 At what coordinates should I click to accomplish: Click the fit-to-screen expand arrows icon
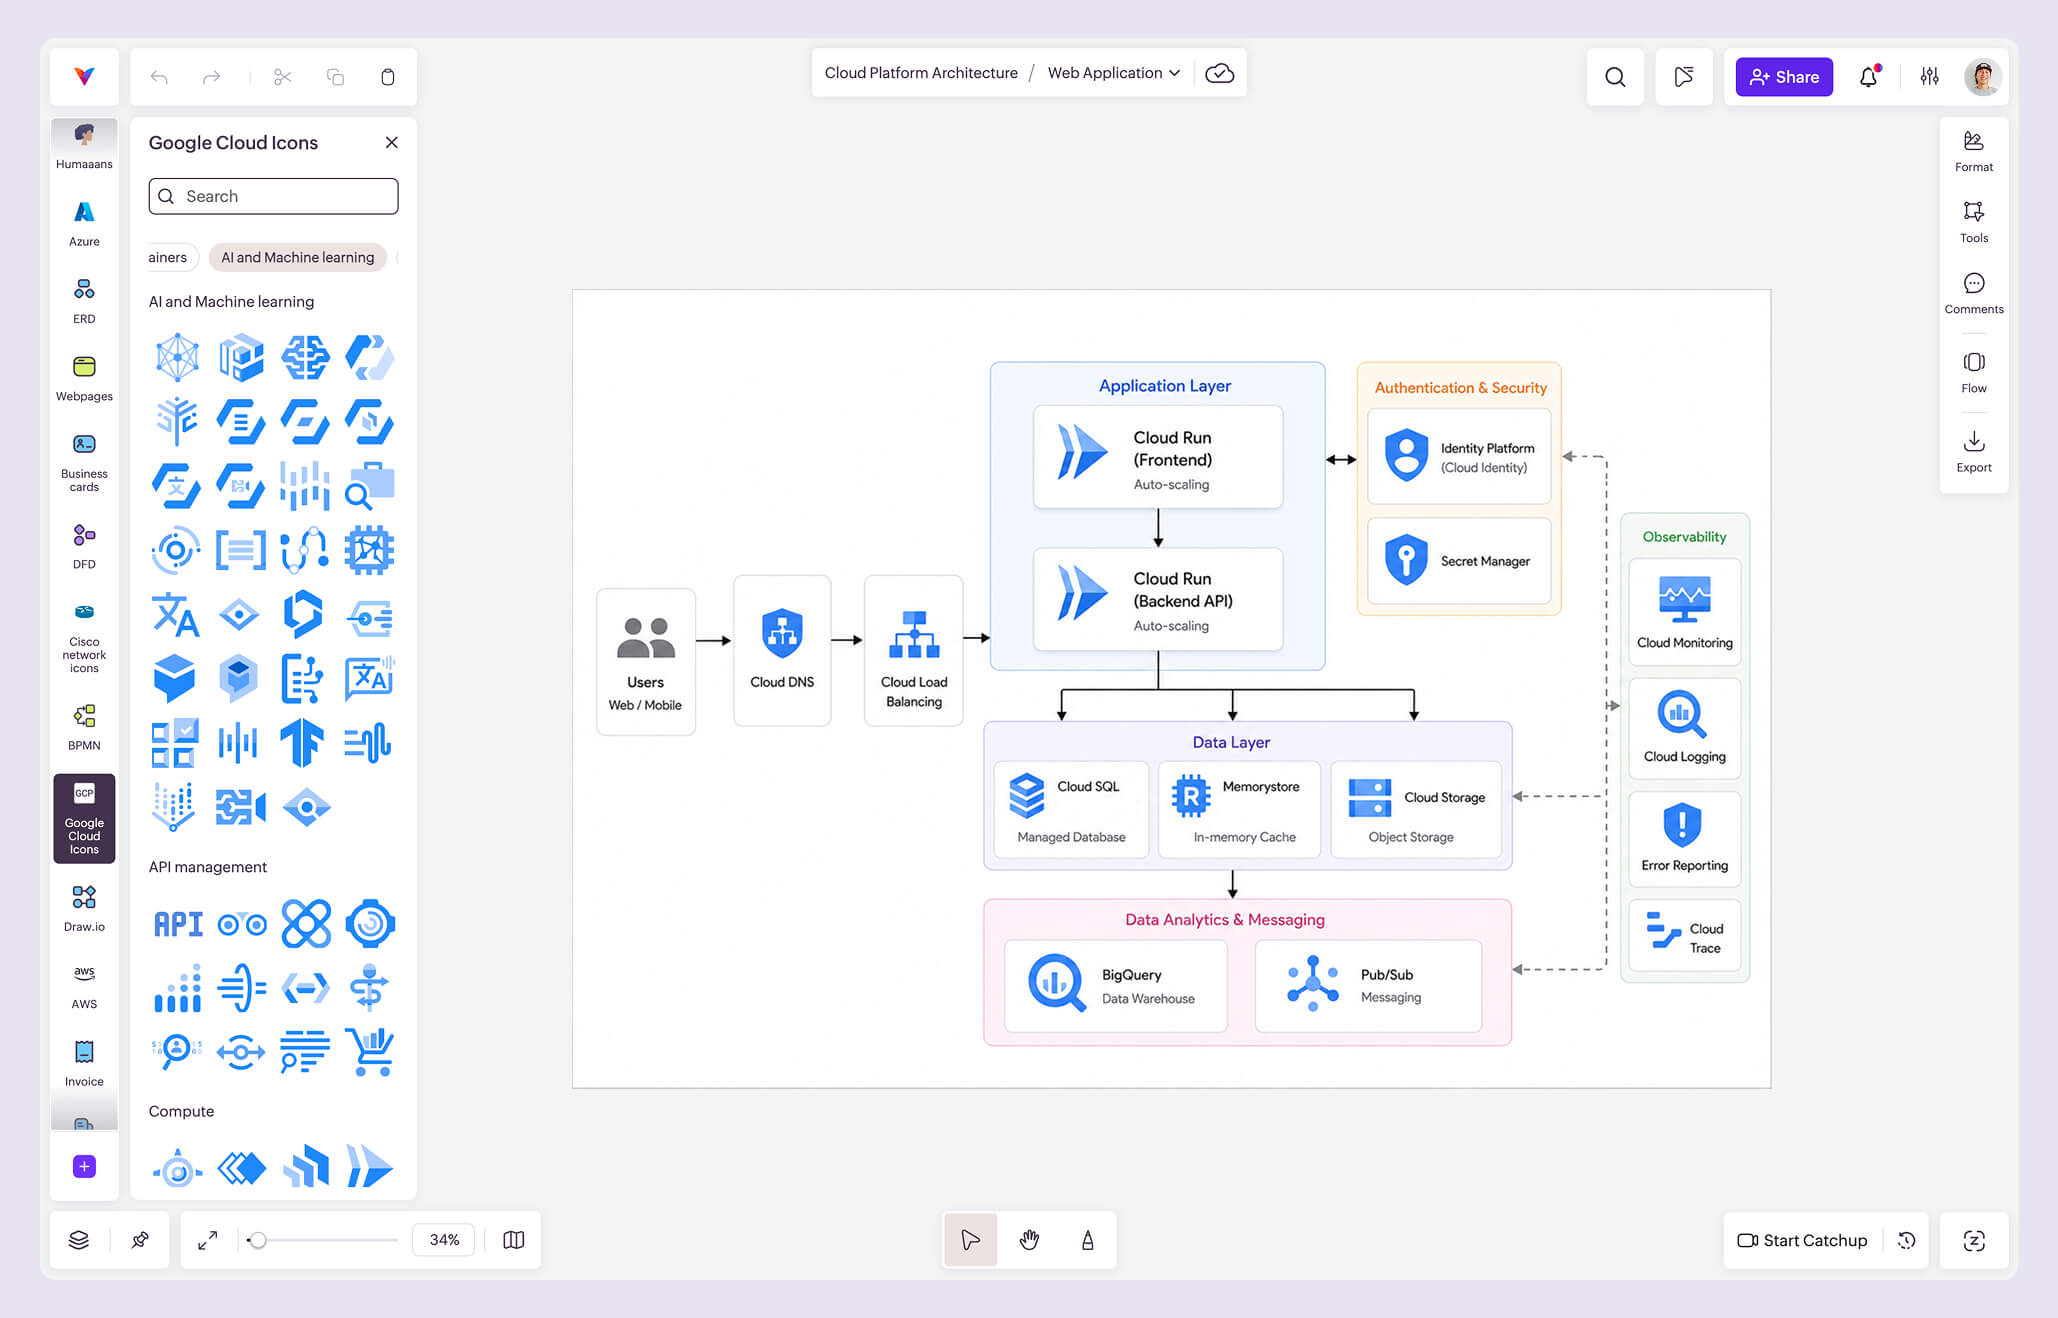pyautogui.click(x=208, y=1240)
